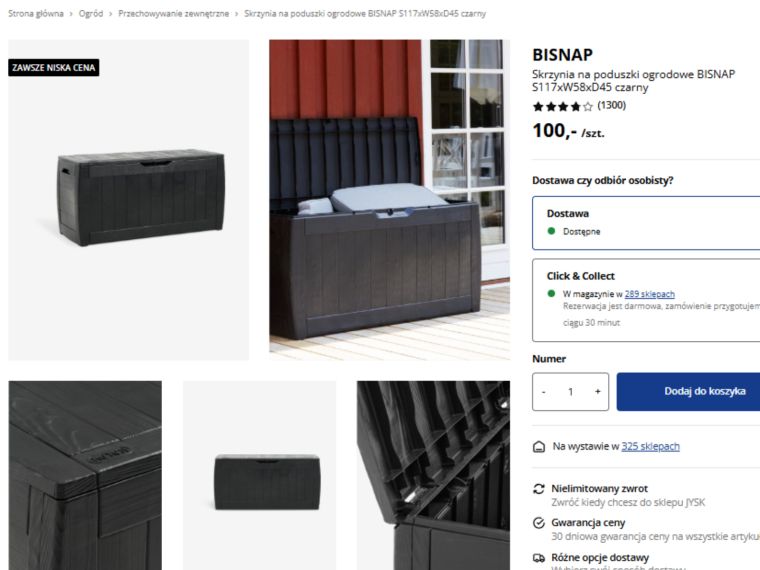Viewport: 760px width, 570px height.
Task: Click the 1300 reviews count
Action: 611,106
